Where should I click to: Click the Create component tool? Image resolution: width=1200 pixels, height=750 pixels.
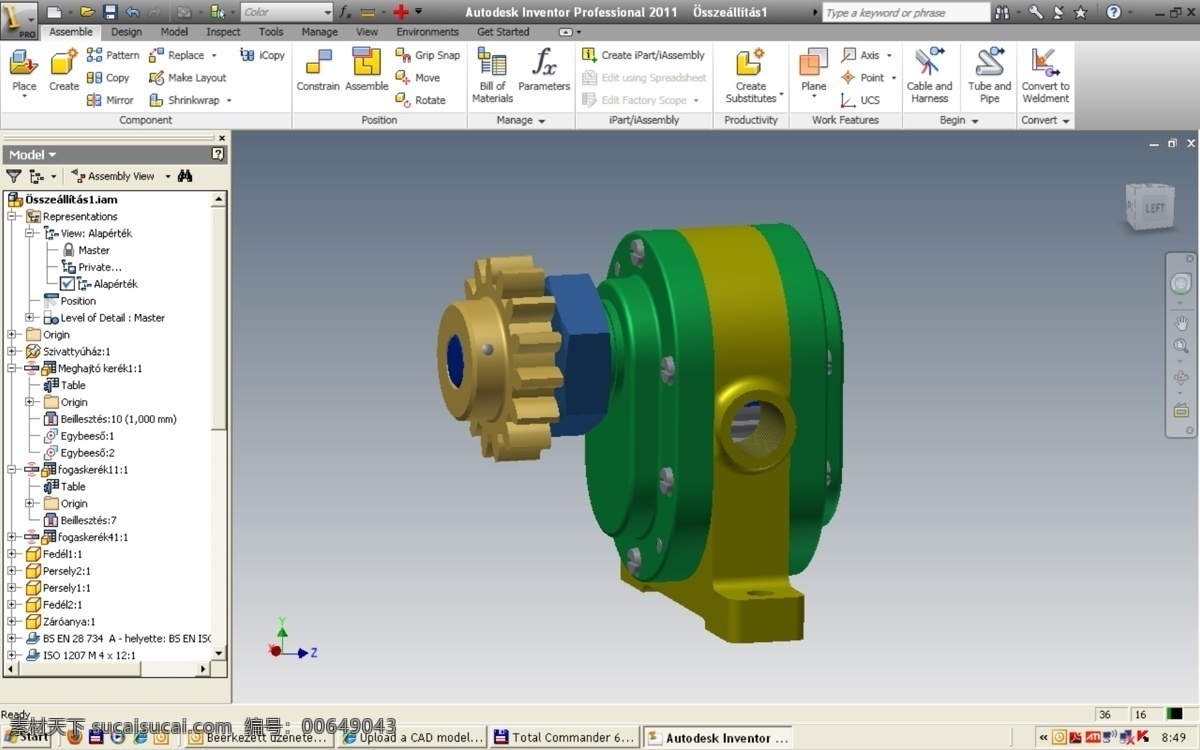[64, 70]
